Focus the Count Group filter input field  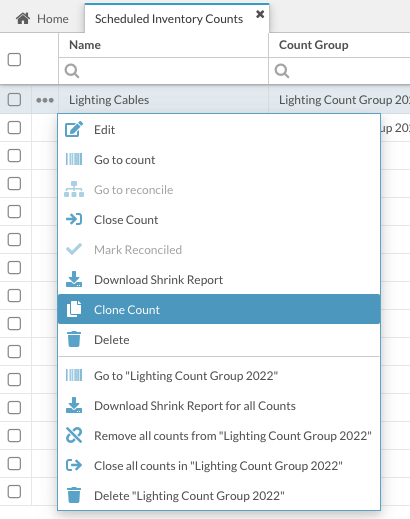pyautogui.click(x=339, y=71)
